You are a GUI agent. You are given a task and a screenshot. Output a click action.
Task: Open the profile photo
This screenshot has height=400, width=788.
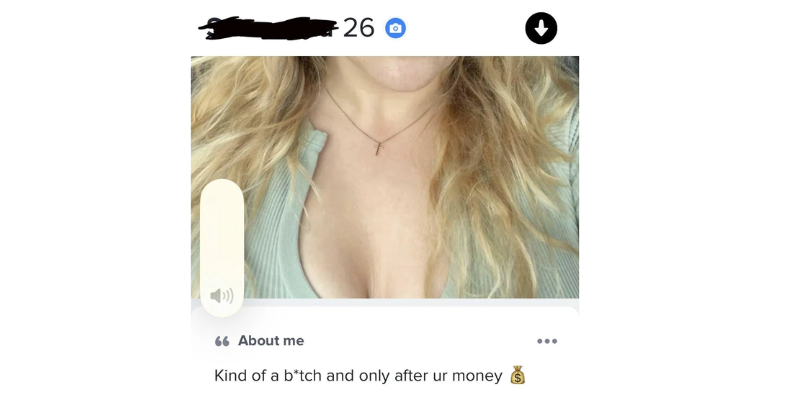[x=385, y=177]
